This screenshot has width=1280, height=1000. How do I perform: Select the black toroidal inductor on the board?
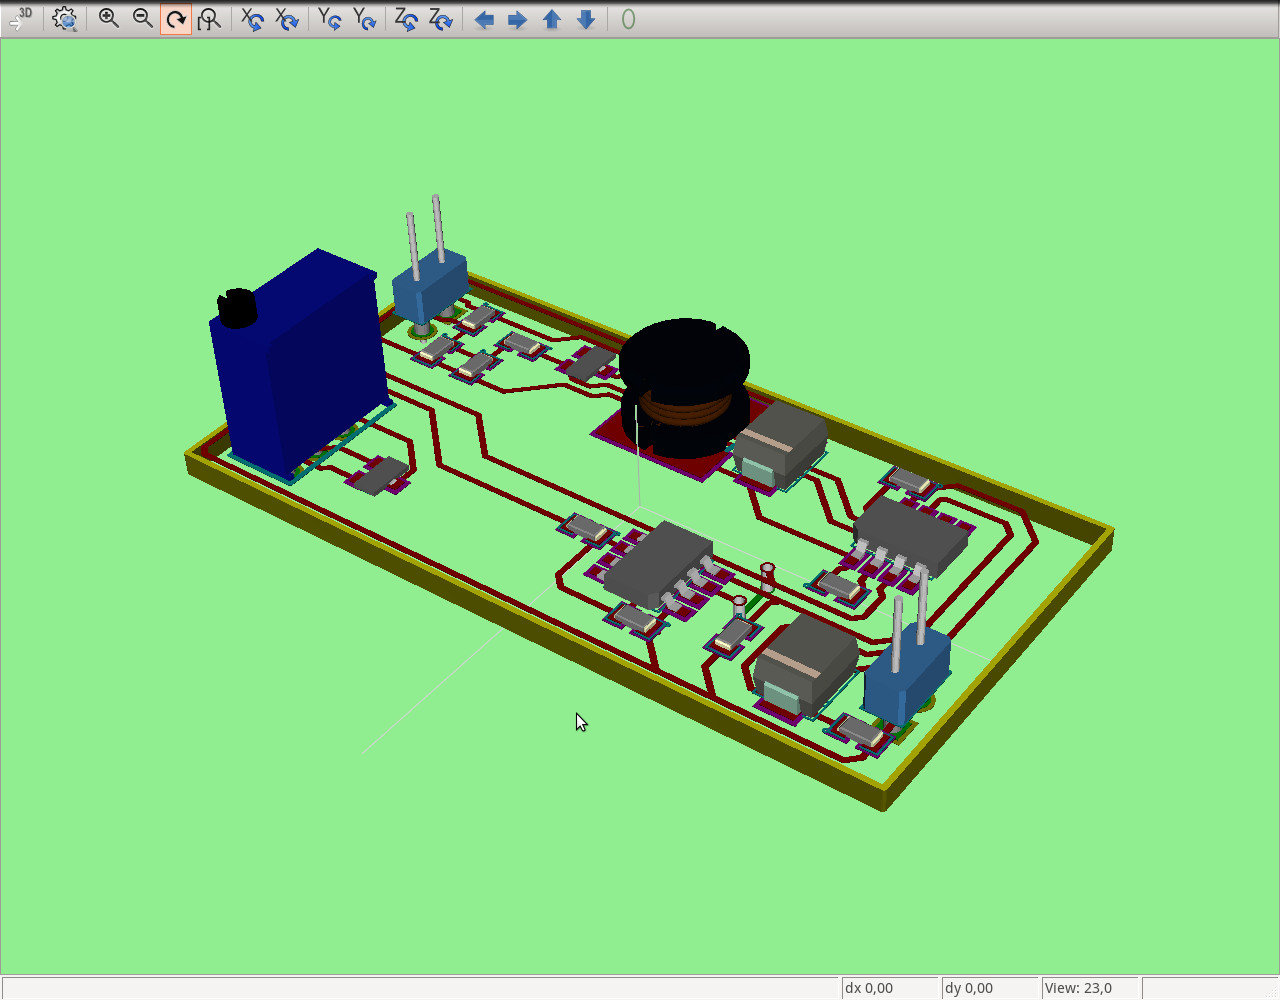point(683,380)
